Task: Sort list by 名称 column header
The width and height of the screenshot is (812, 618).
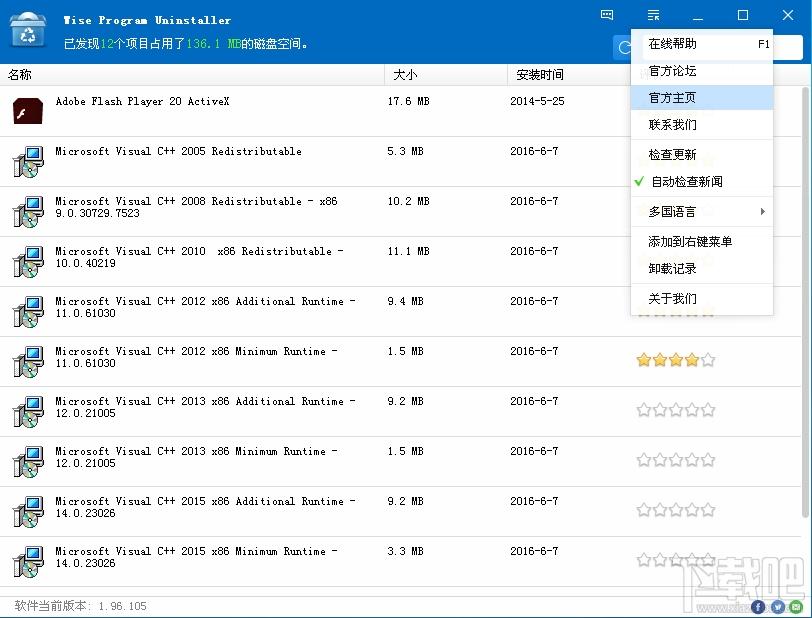Action: click(x=192, y=75)
